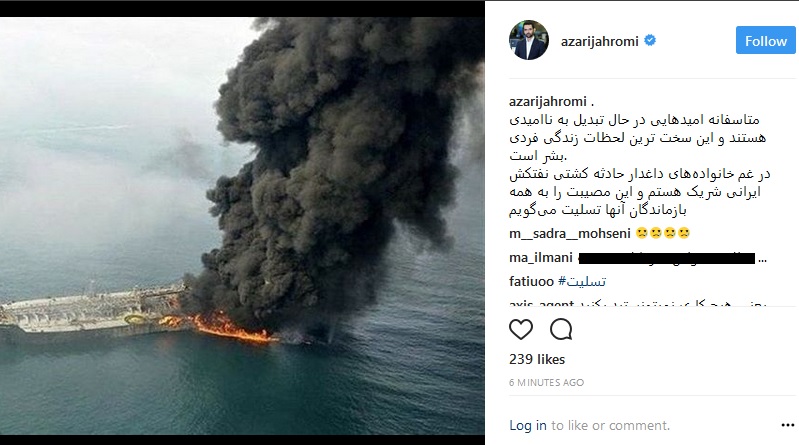Click the Persian caption text
This screenshot has height=445, width=799.
click(640, 165)
